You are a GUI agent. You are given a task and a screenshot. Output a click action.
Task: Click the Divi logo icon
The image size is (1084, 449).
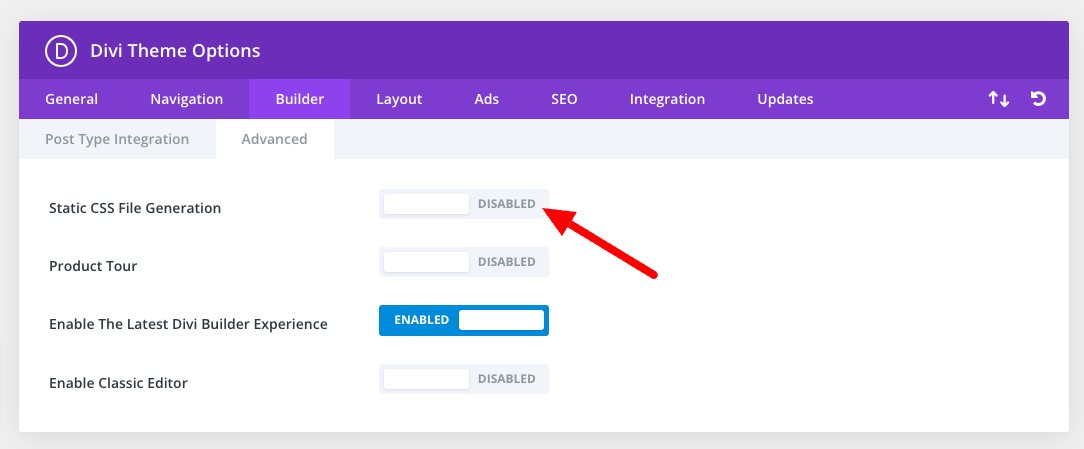[61, 51]
